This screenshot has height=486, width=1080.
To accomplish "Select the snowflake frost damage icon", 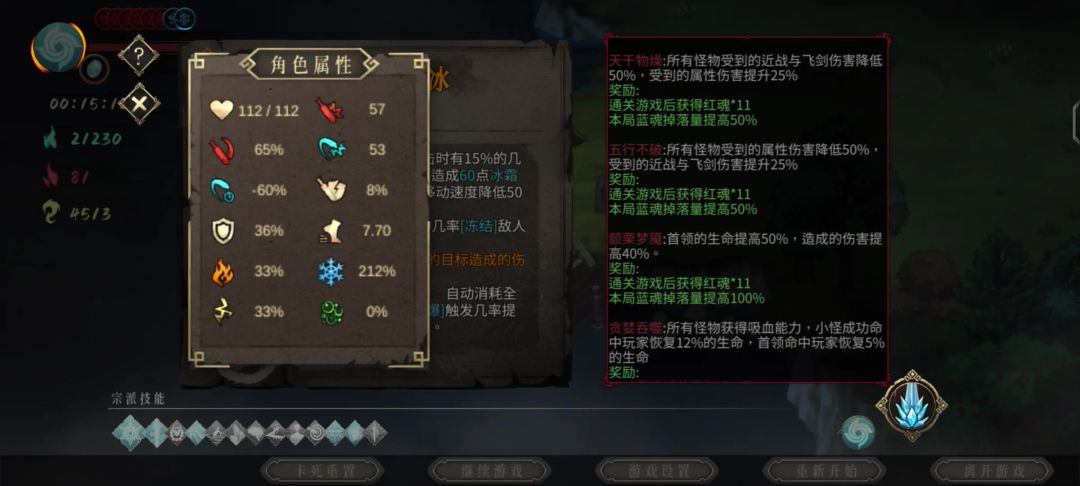I will [331, 272].
